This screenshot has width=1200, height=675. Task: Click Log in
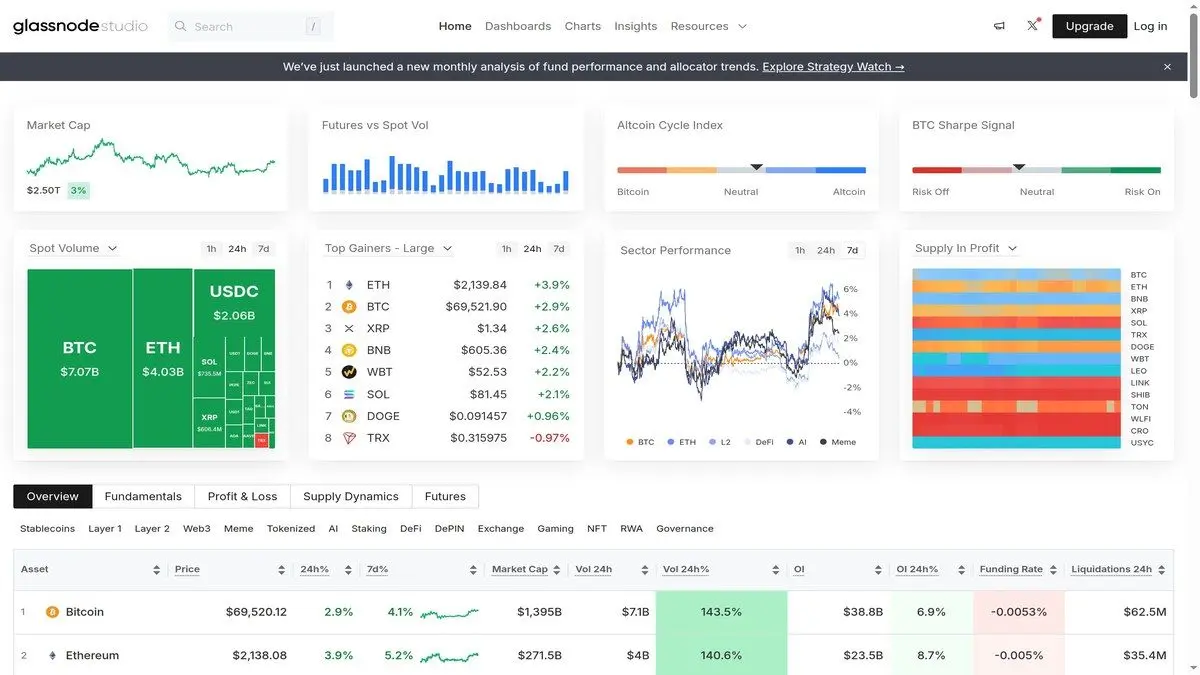tap(1150, 26)
